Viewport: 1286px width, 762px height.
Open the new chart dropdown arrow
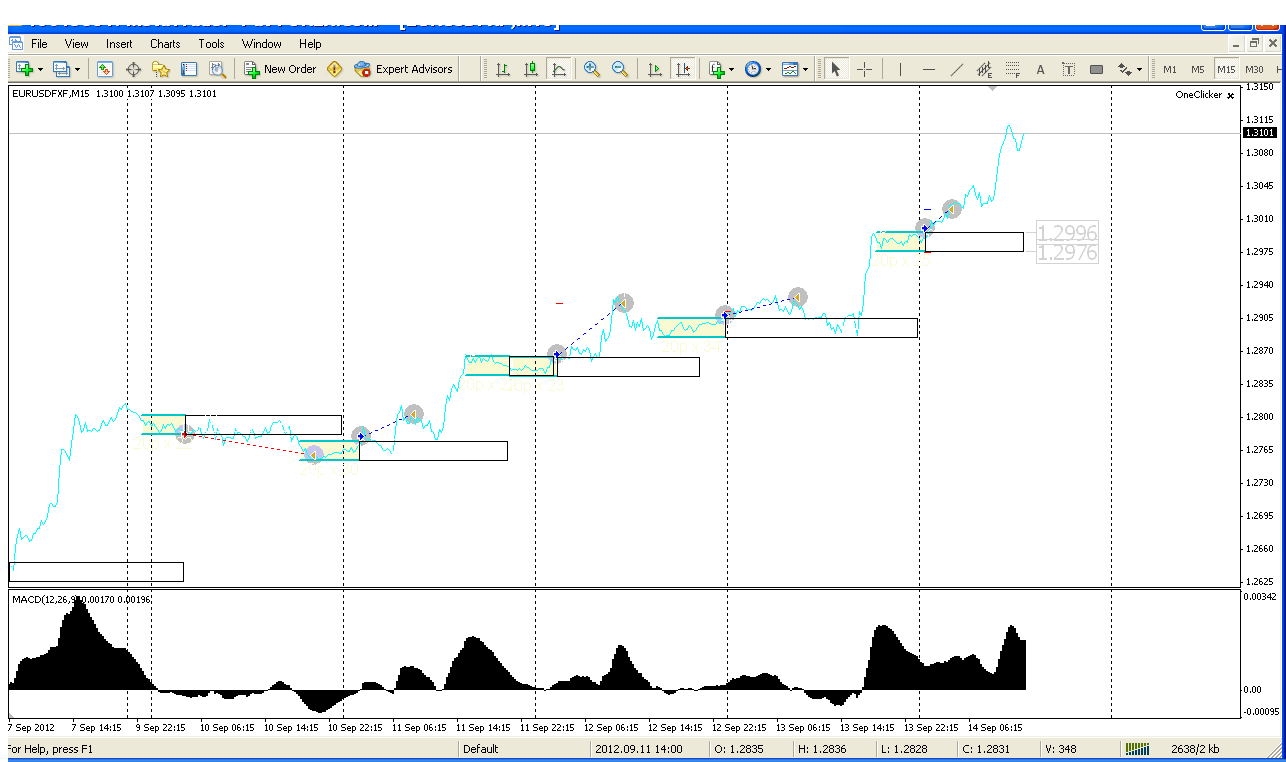click(40, 69)
